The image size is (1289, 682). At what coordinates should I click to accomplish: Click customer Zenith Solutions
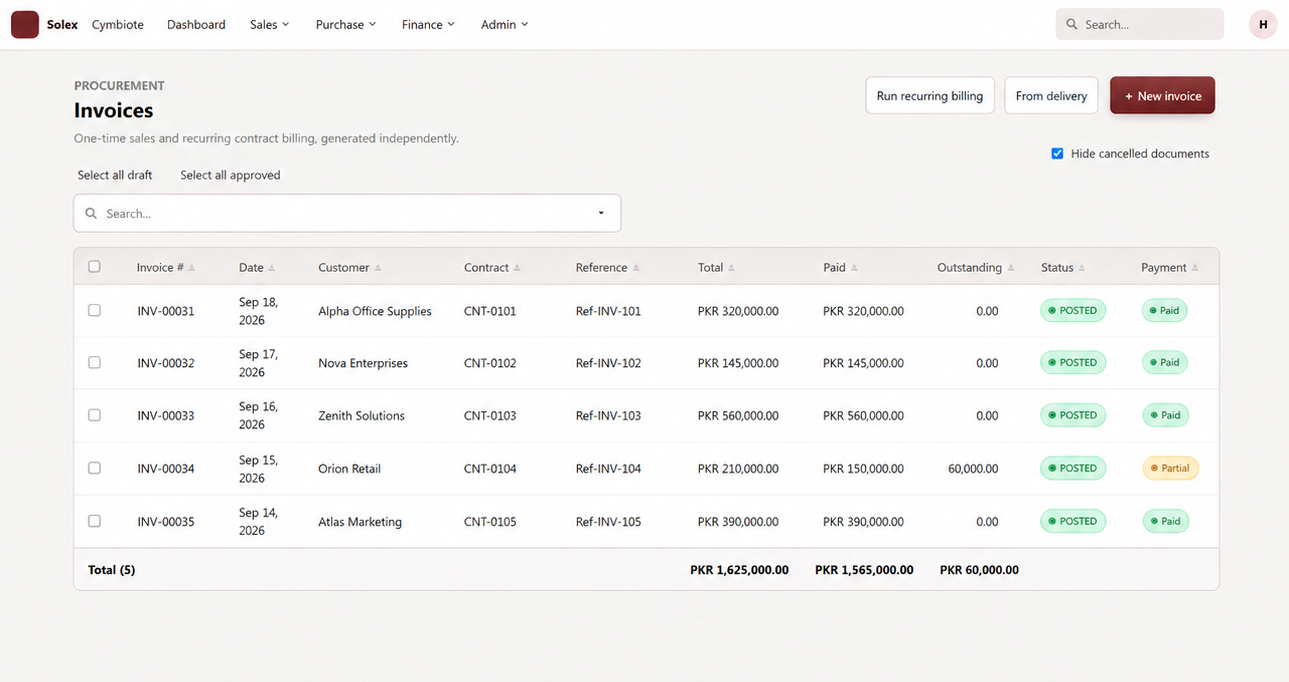coord(361,415)
